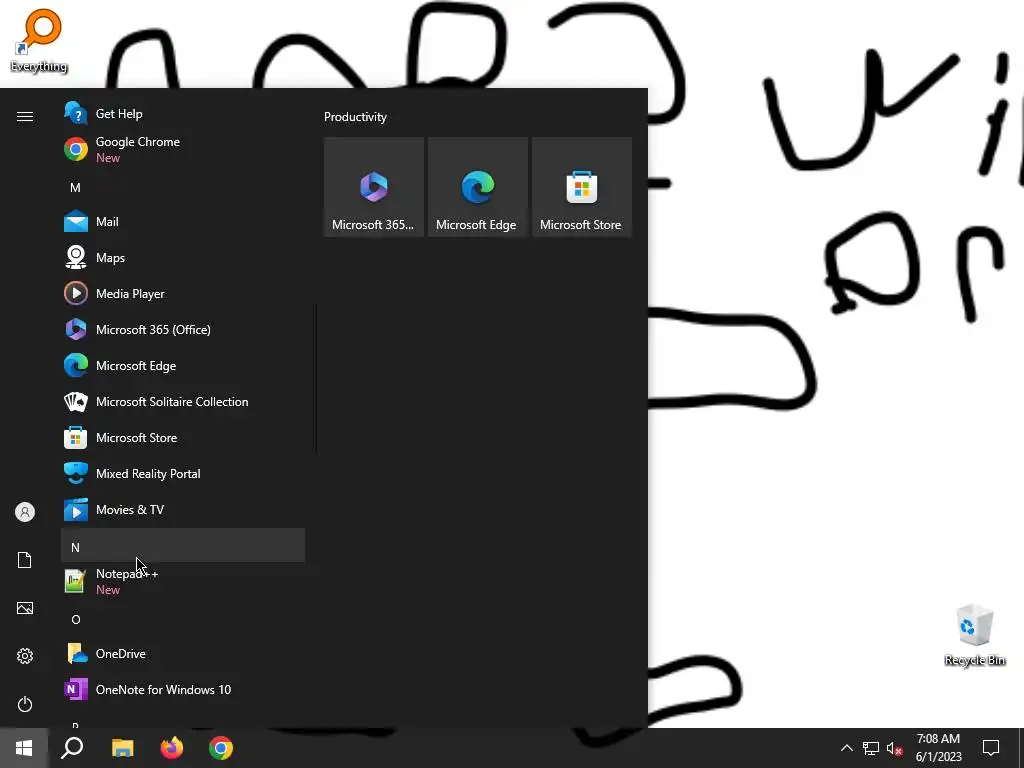Launch Notepad++ from the app list

click(x=183, y=581)
